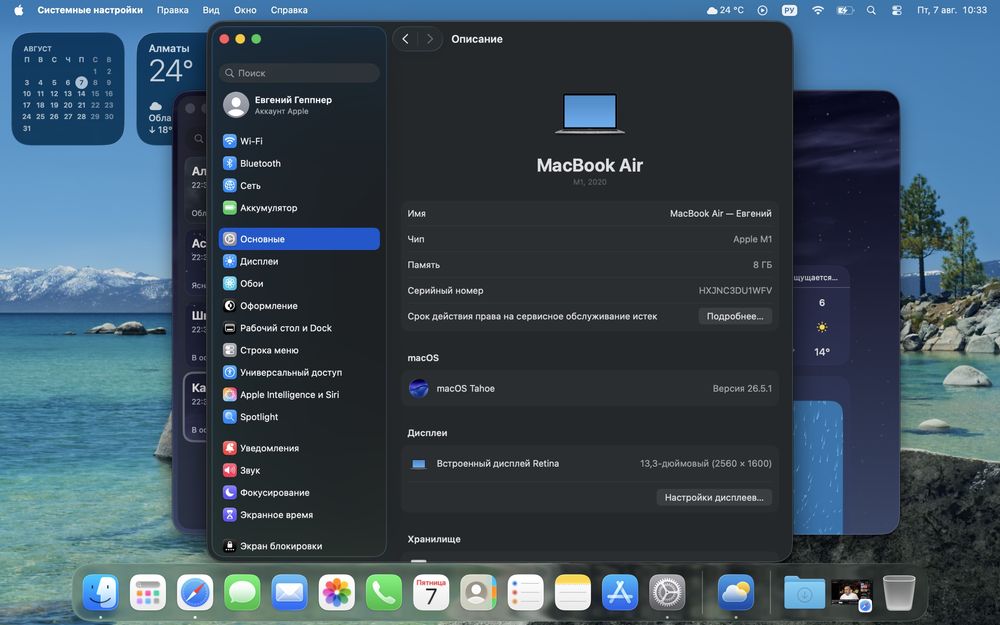Open Универсальный доступ settings
This screenshot has height=625, width=1000.
tap(299, 372)
